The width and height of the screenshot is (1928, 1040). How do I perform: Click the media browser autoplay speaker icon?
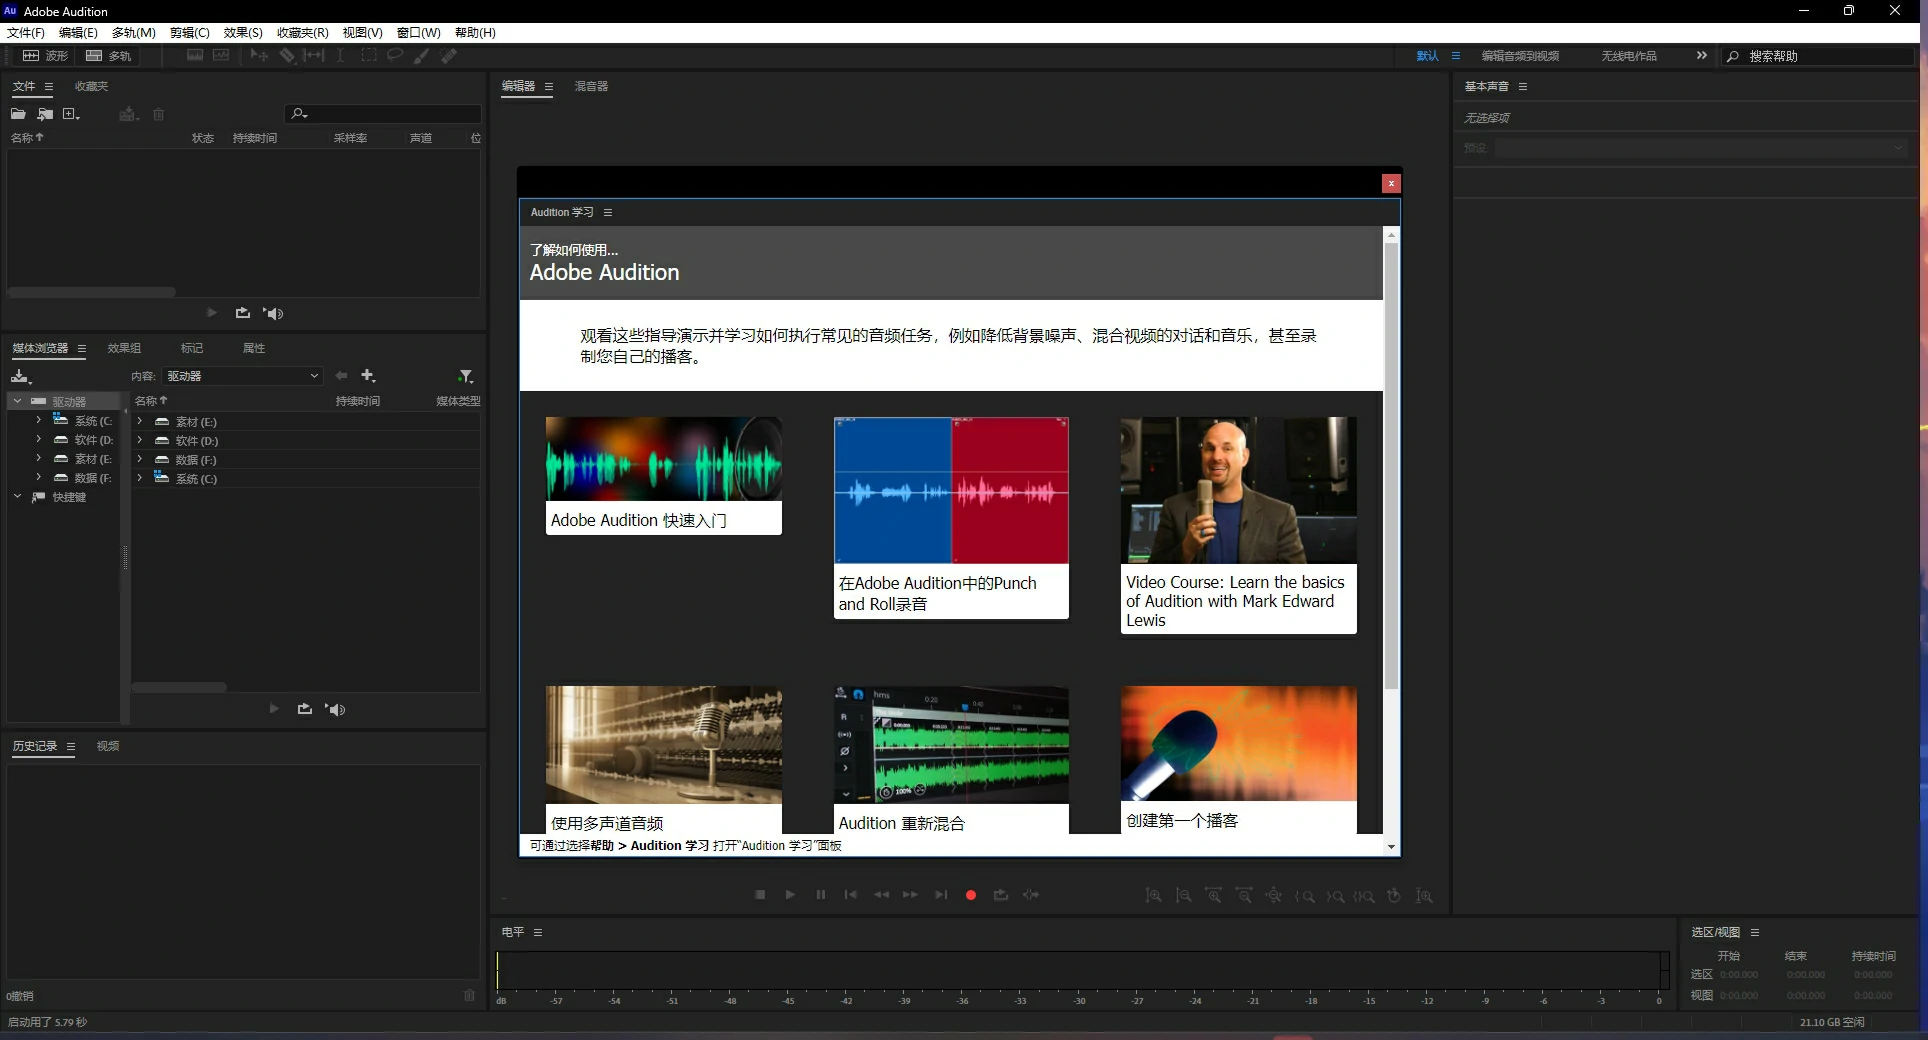pos(335,709)
